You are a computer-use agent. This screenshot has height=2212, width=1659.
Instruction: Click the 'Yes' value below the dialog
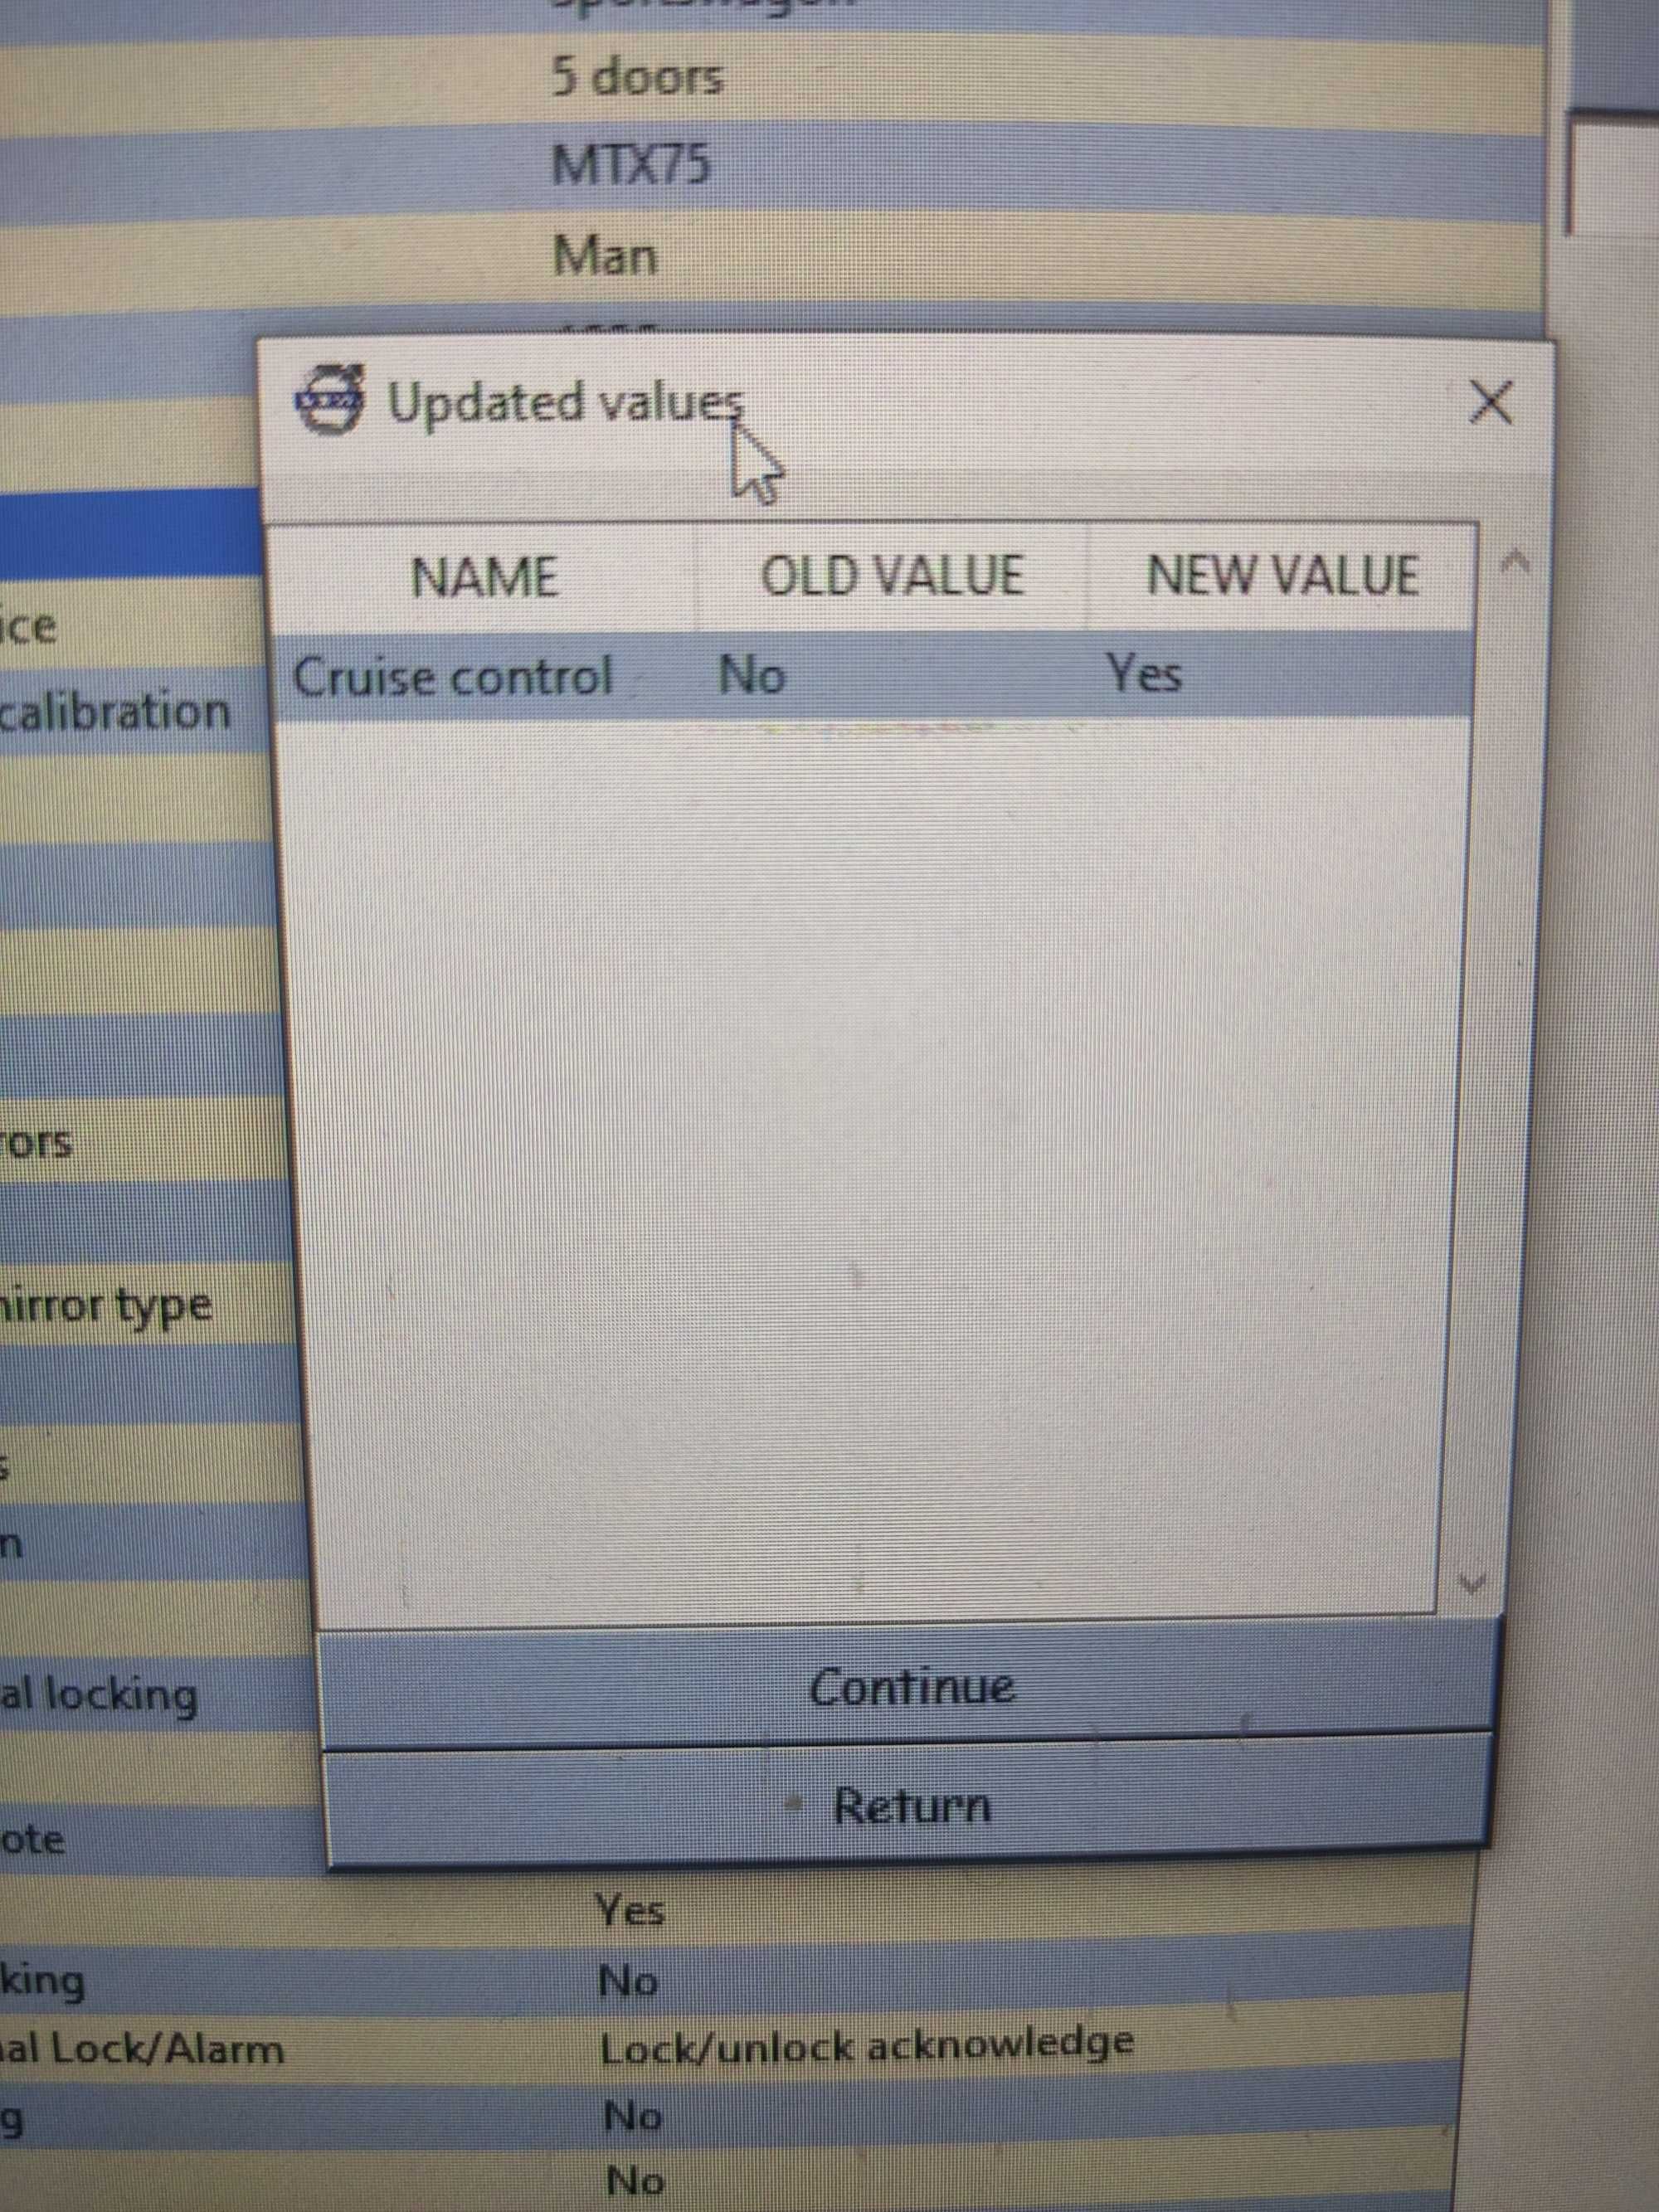(629, 1911)
